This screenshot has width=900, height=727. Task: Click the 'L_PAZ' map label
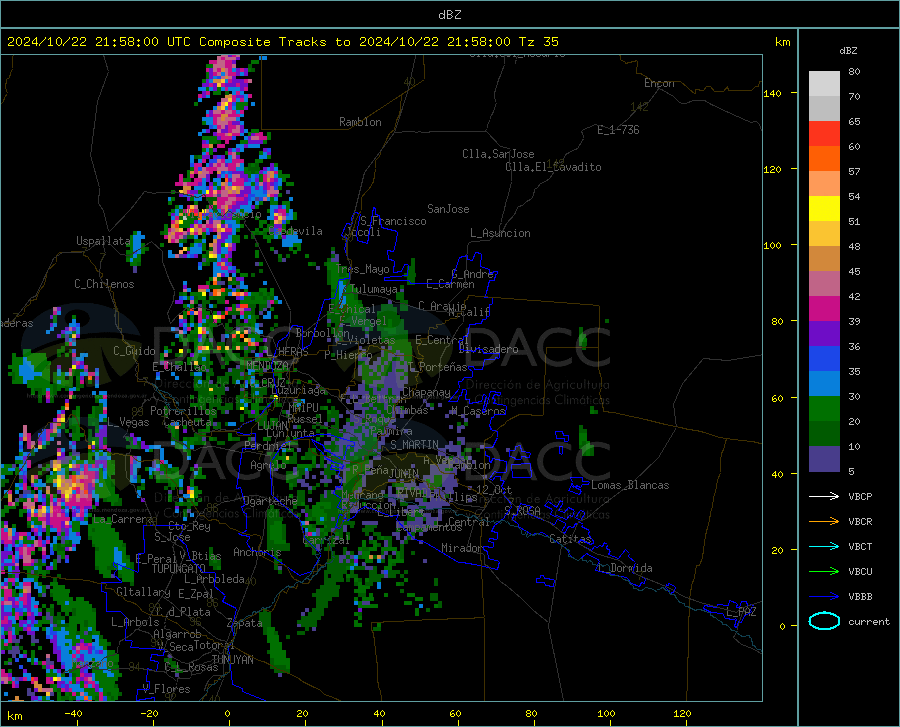click(x=741, y=612)
